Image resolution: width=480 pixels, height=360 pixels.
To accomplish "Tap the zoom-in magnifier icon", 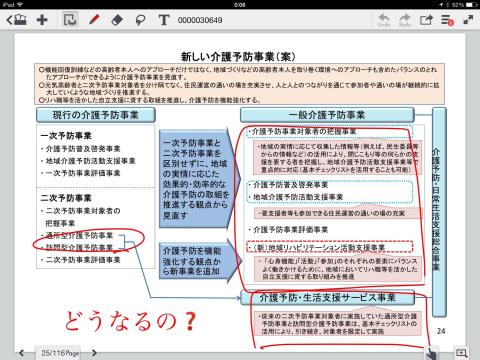I will coord(462,353).
